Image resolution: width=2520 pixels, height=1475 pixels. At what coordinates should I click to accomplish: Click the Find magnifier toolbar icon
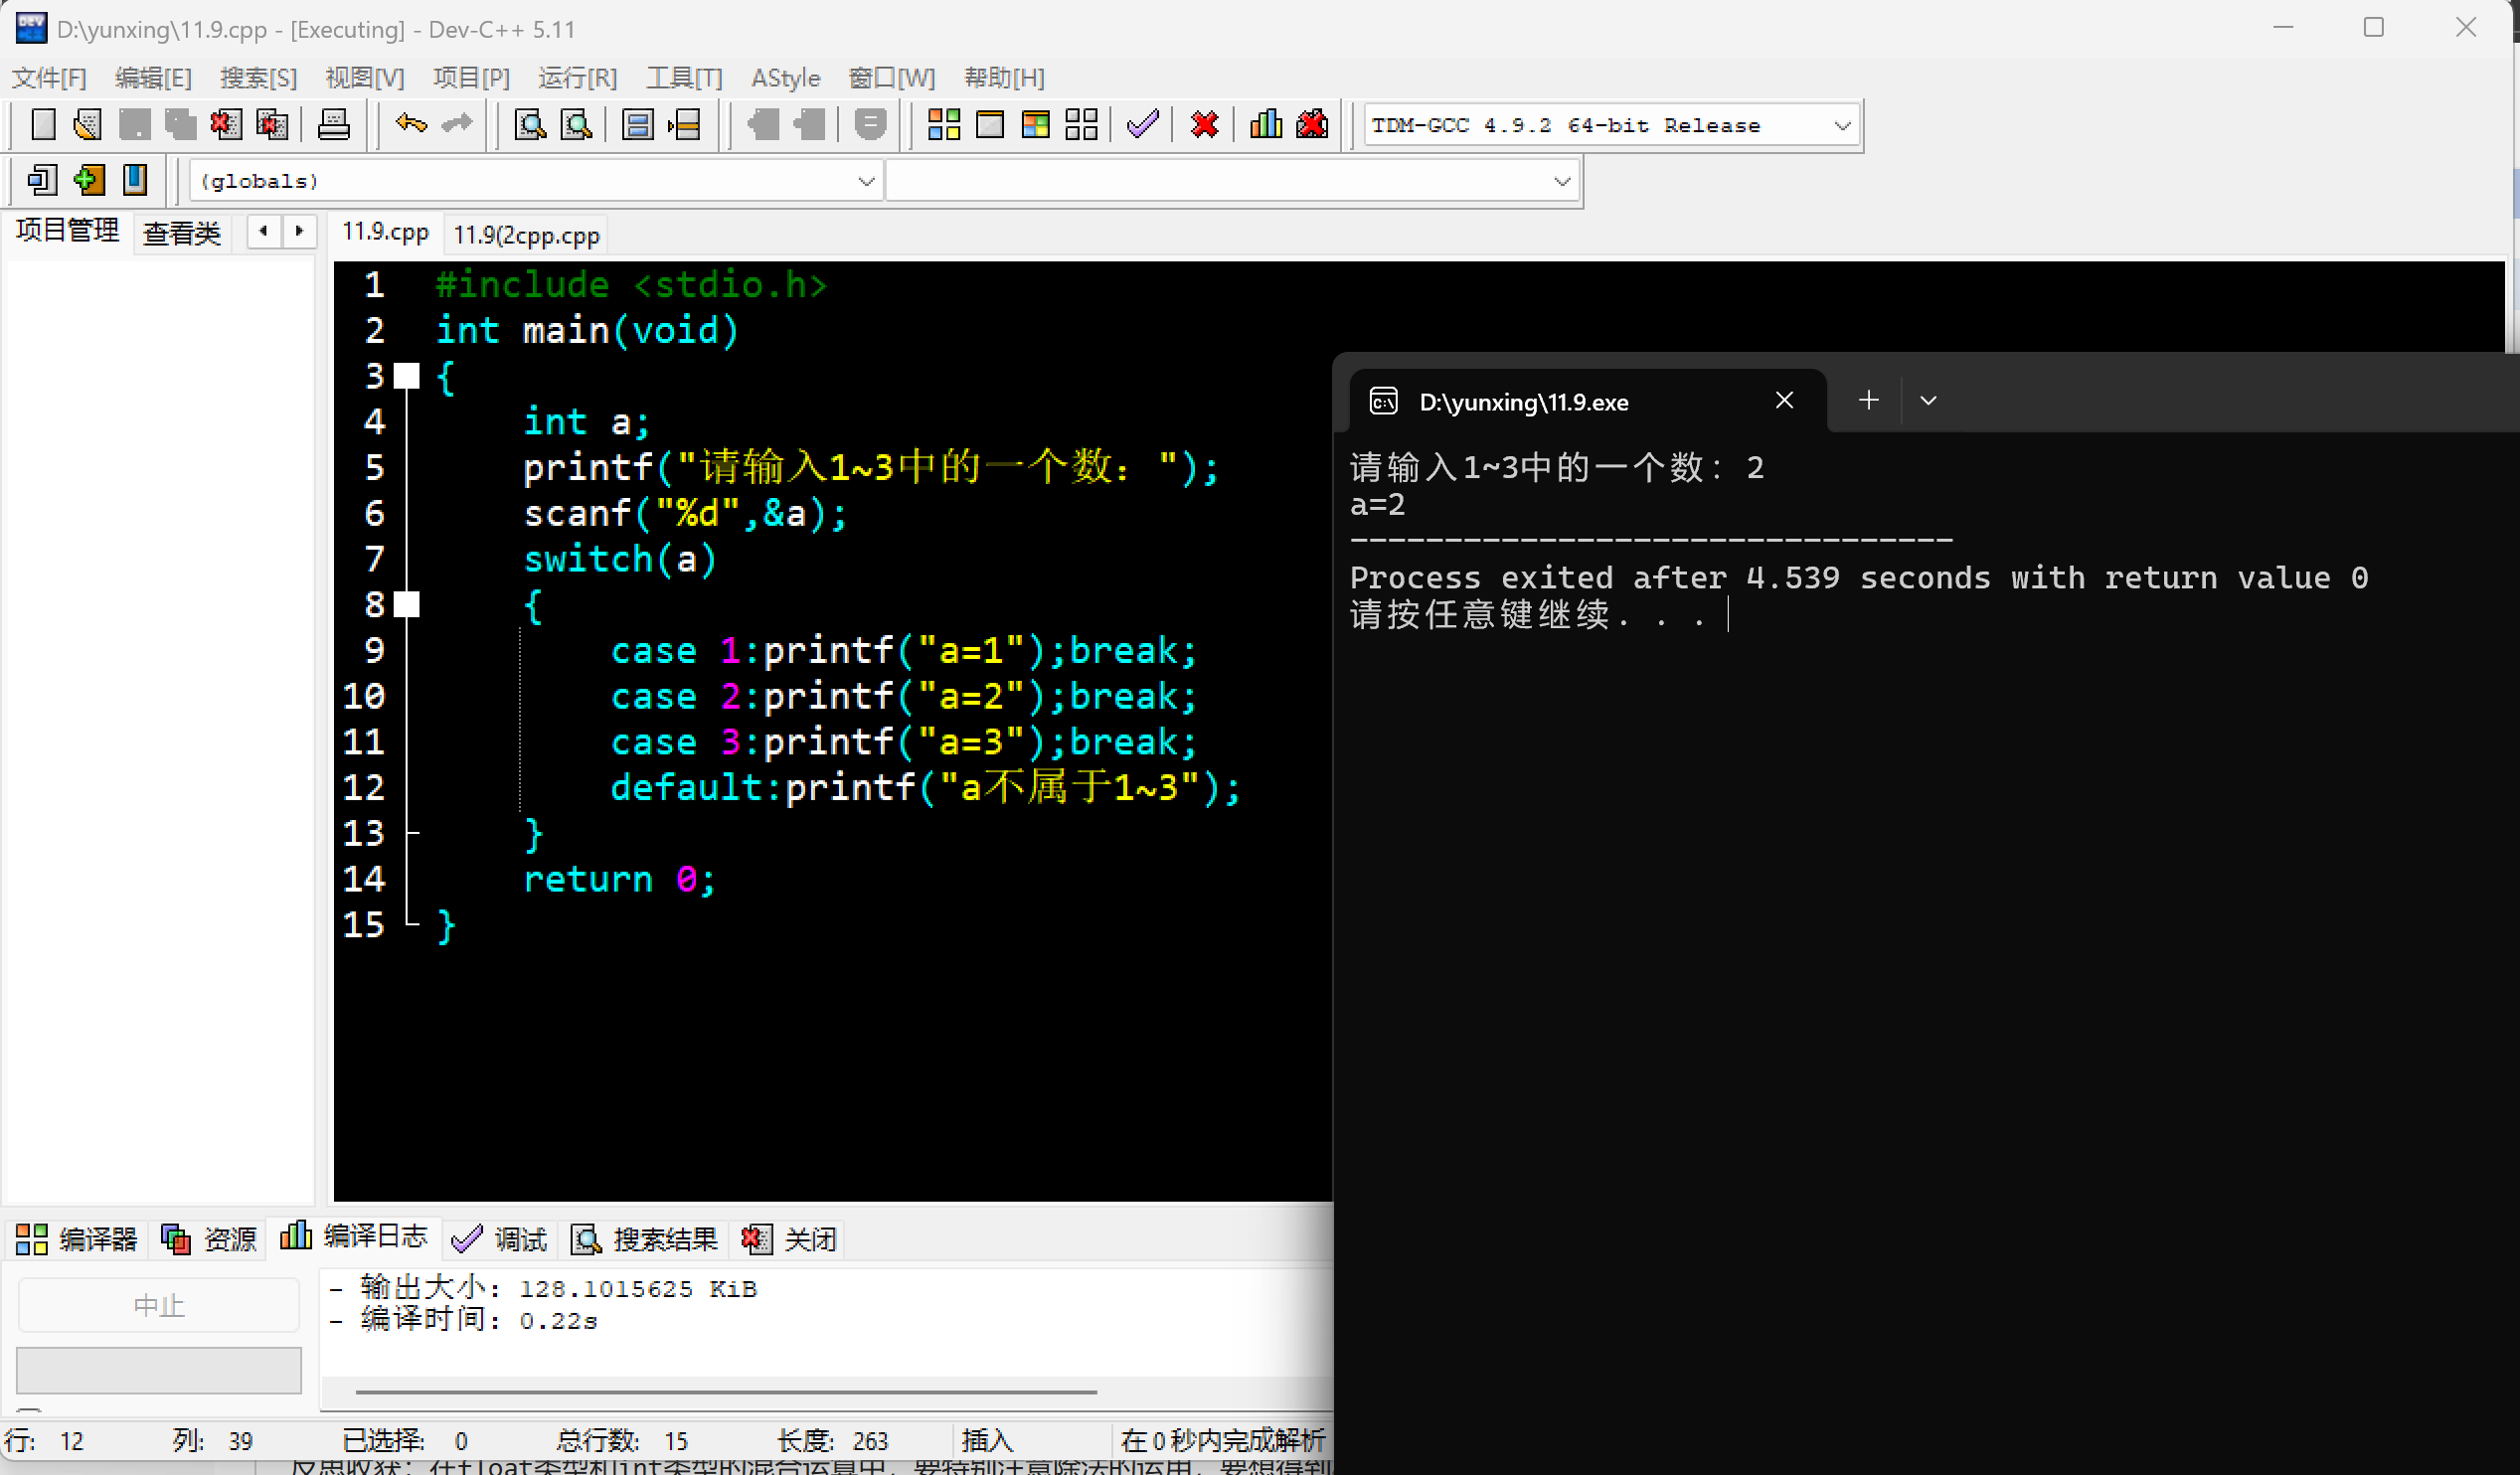[530, 125]
